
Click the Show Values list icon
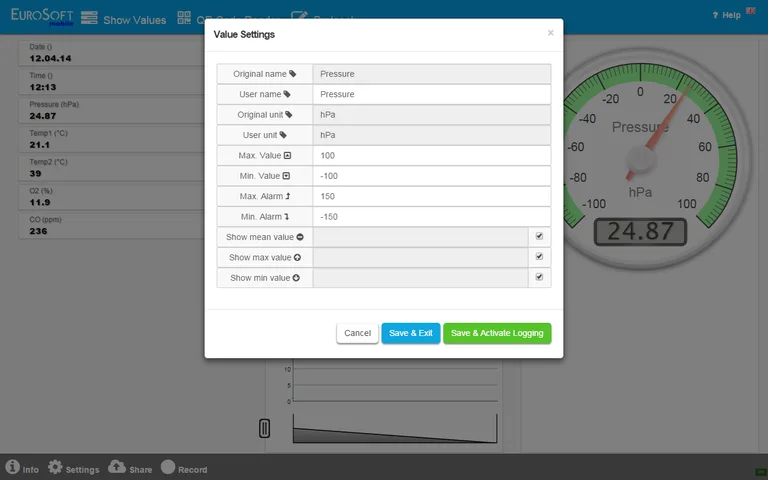89,18
